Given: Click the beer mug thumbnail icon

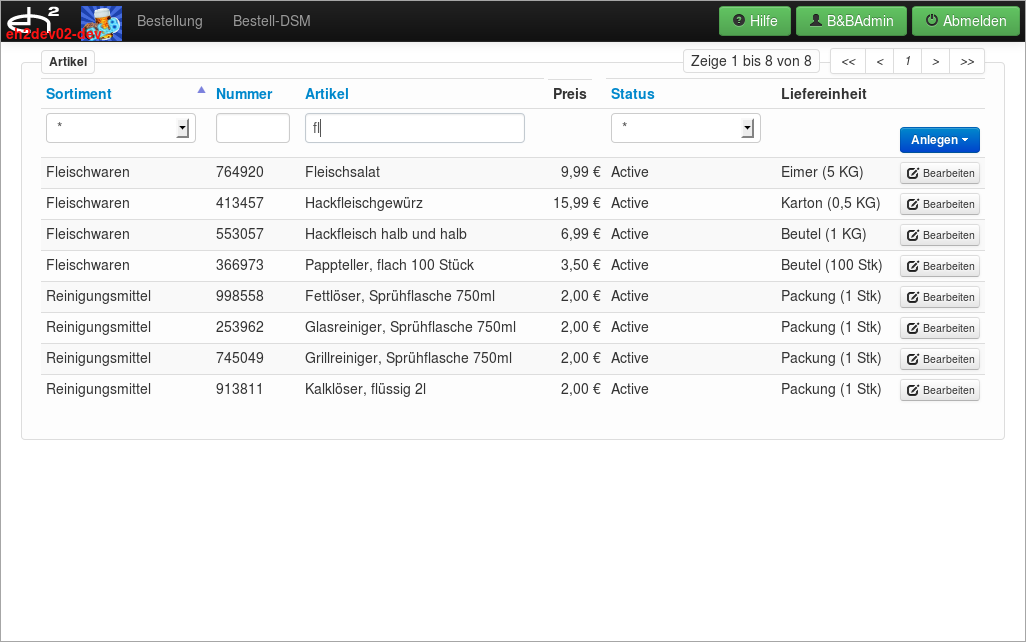Looking at the screenshot, I should [x=101, y=22].
